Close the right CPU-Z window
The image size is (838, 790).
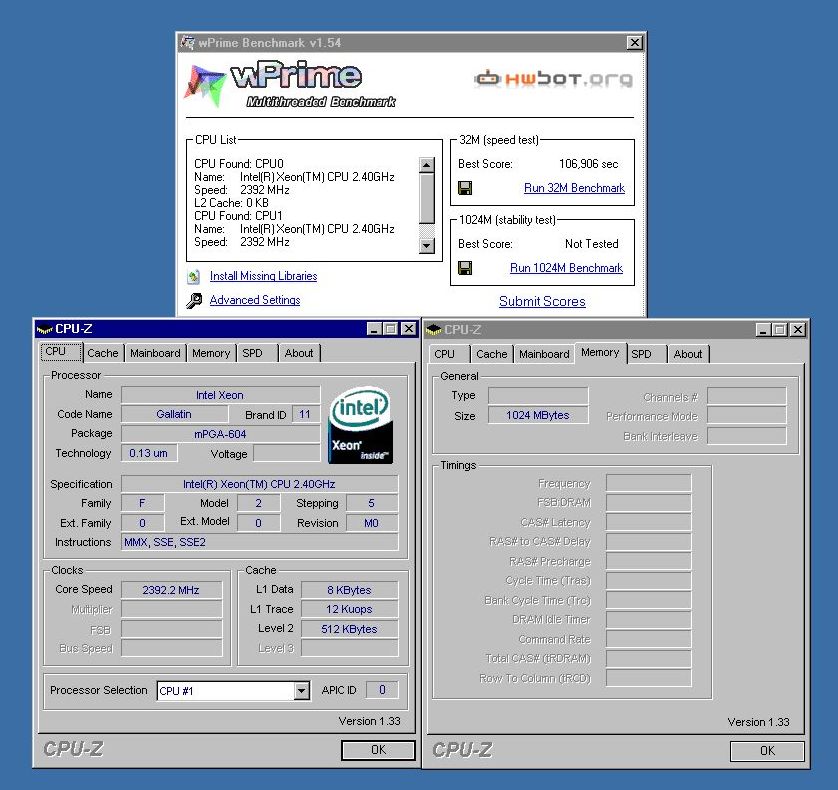click(x=798, y=330)
